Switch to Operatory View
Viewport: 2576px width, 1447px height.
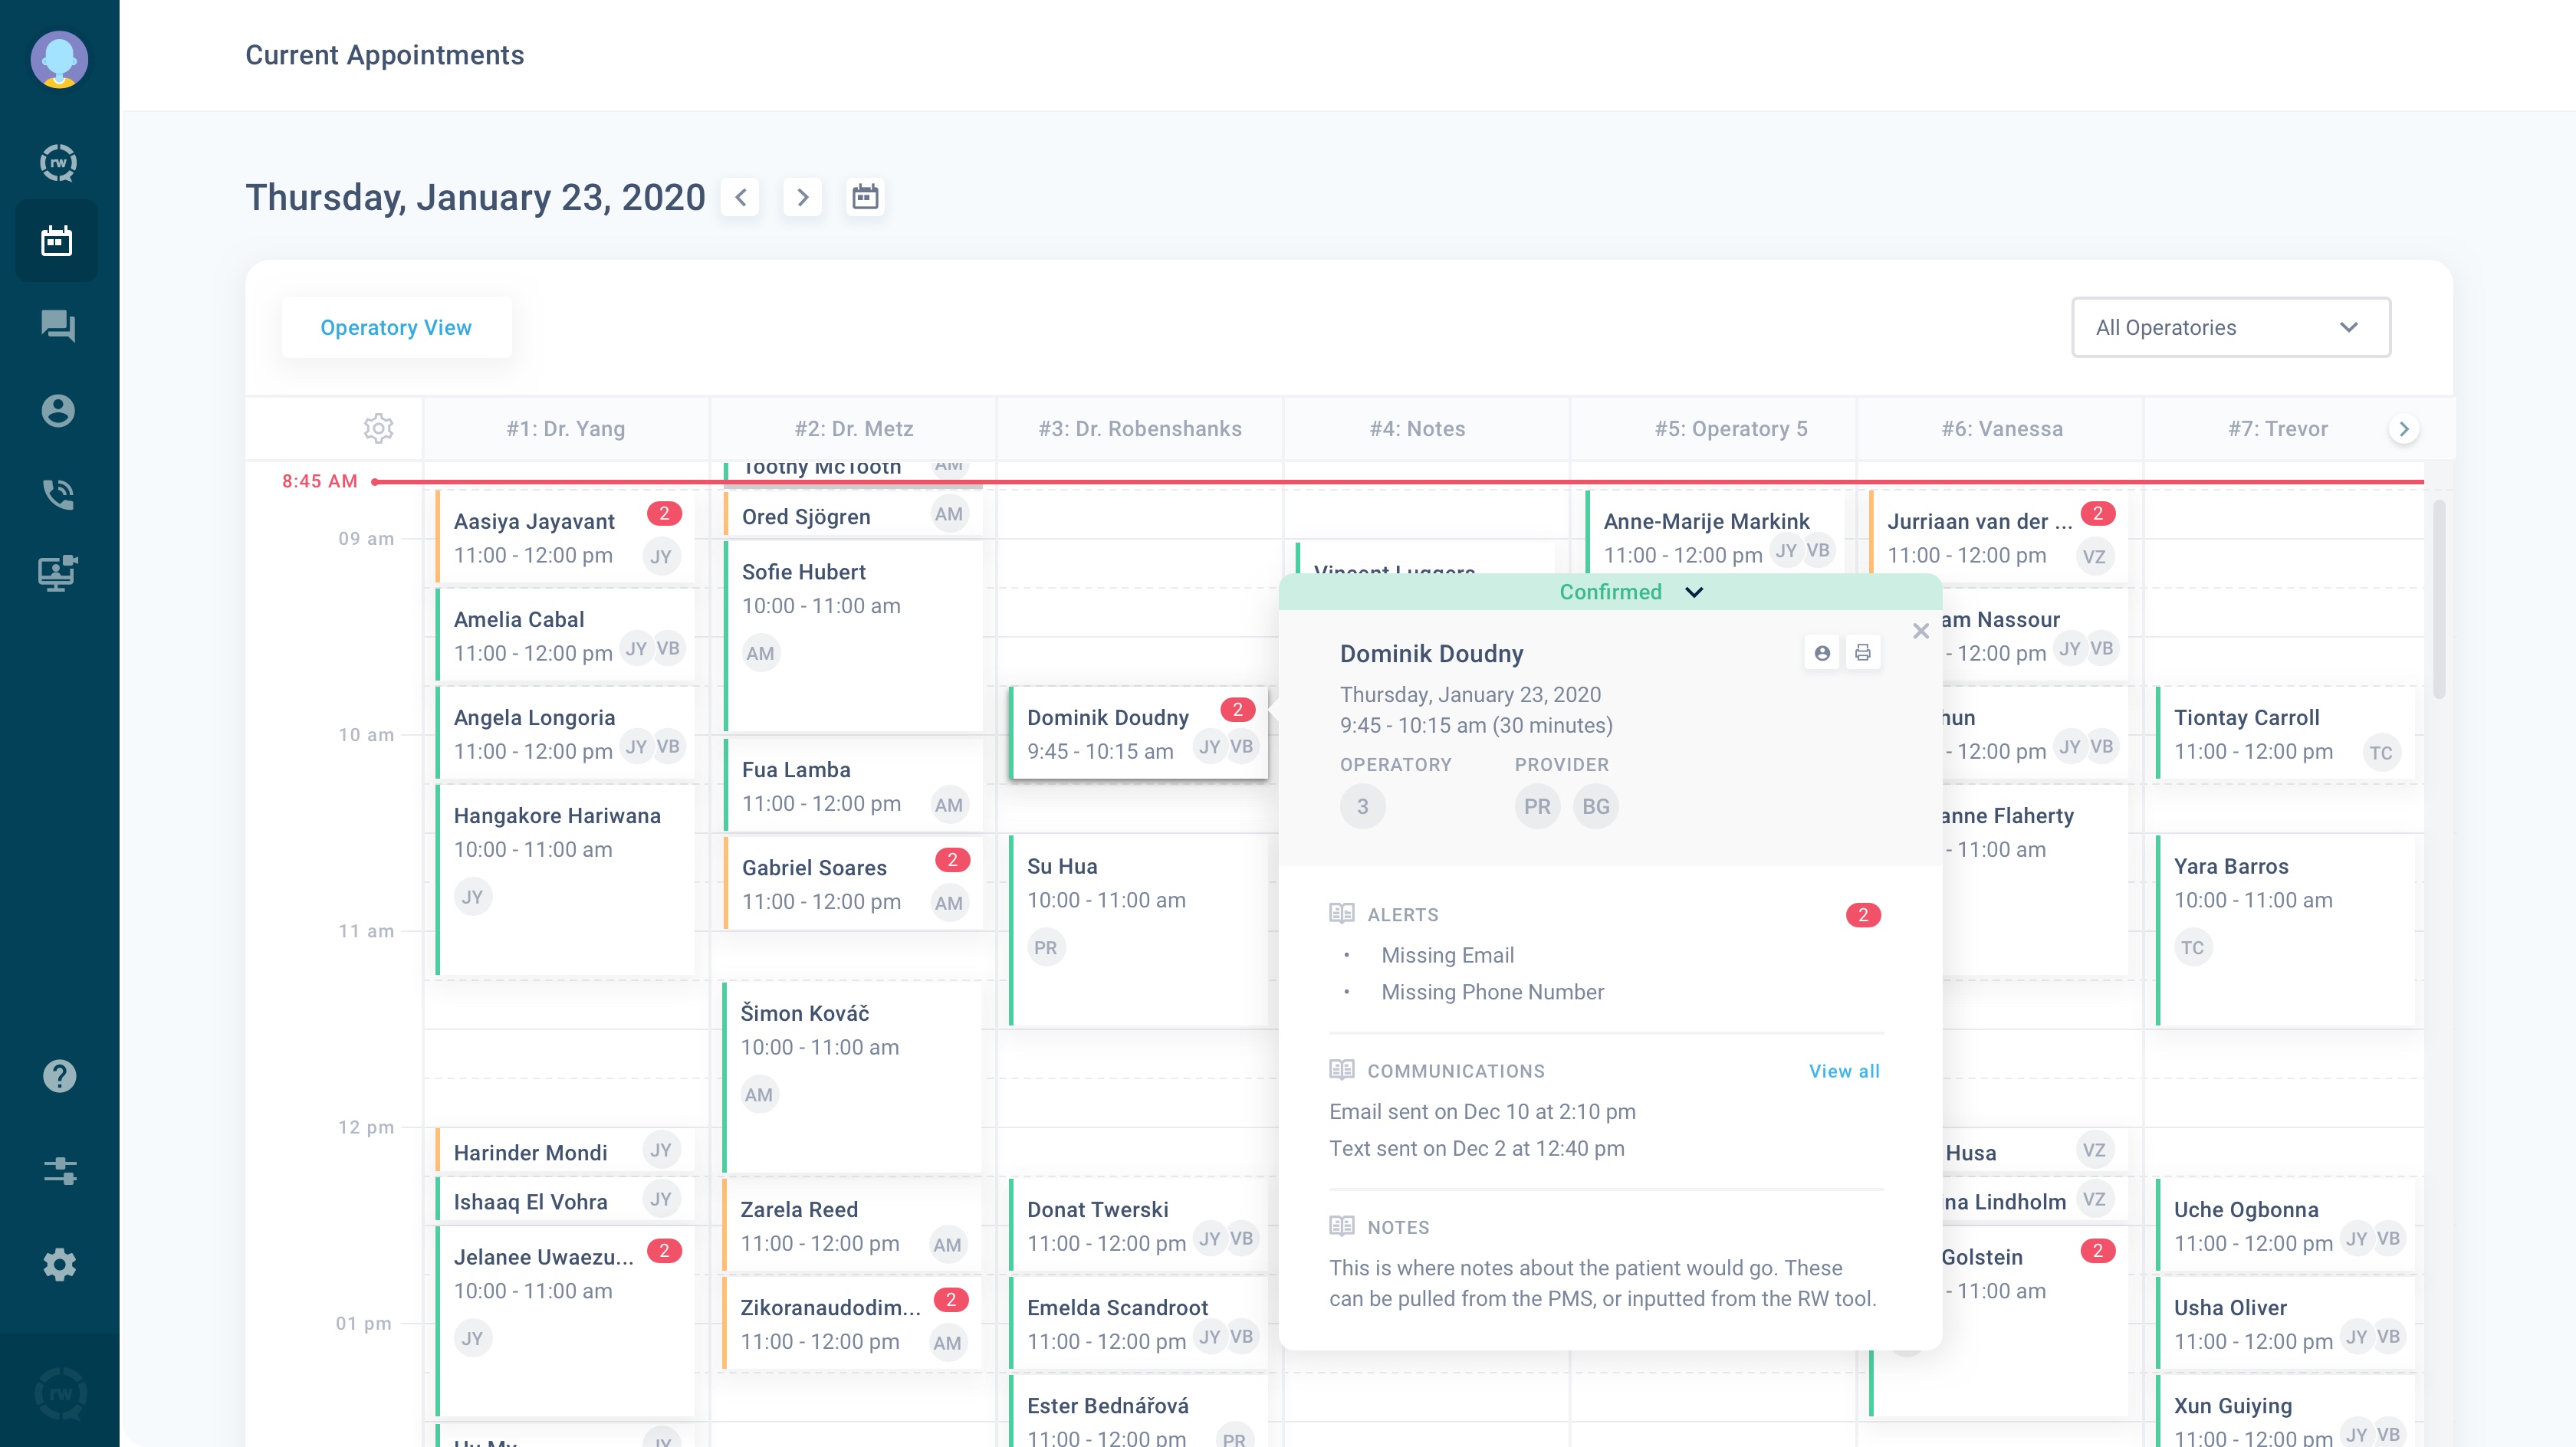coord(396,327)
